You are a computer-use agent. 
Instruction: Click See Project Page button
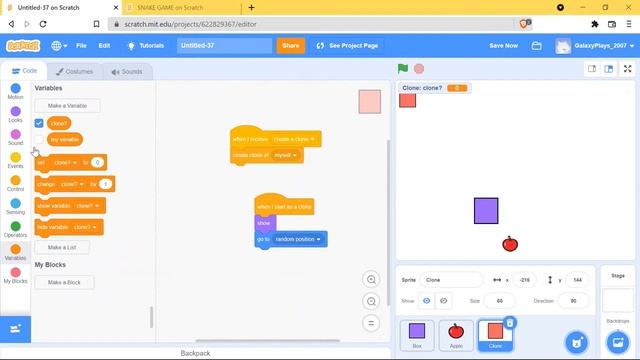pos(347,46)
